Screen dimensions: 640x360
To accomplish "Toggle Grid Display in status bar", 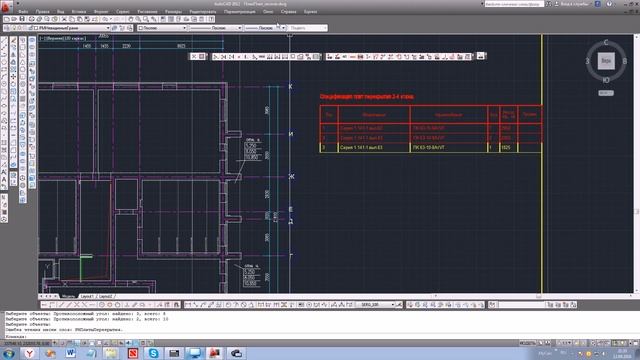I will (70, 343).
